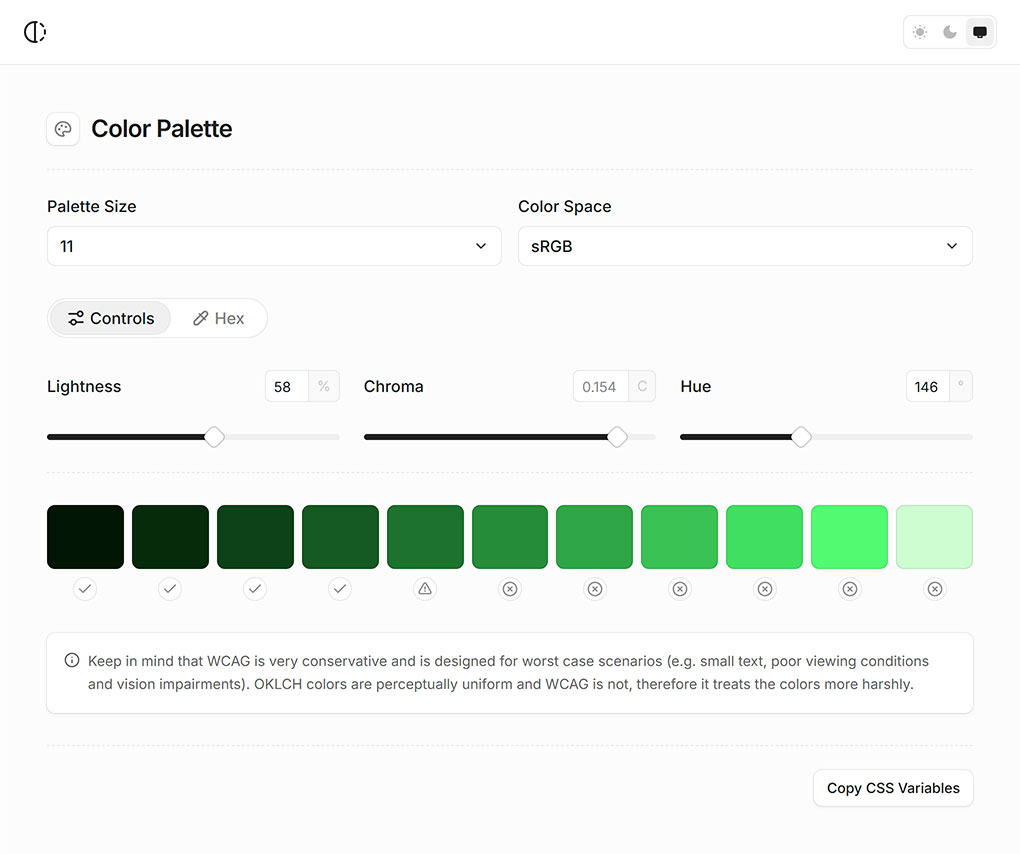Click the info icon in the WCAG notice

pos(72,660)
